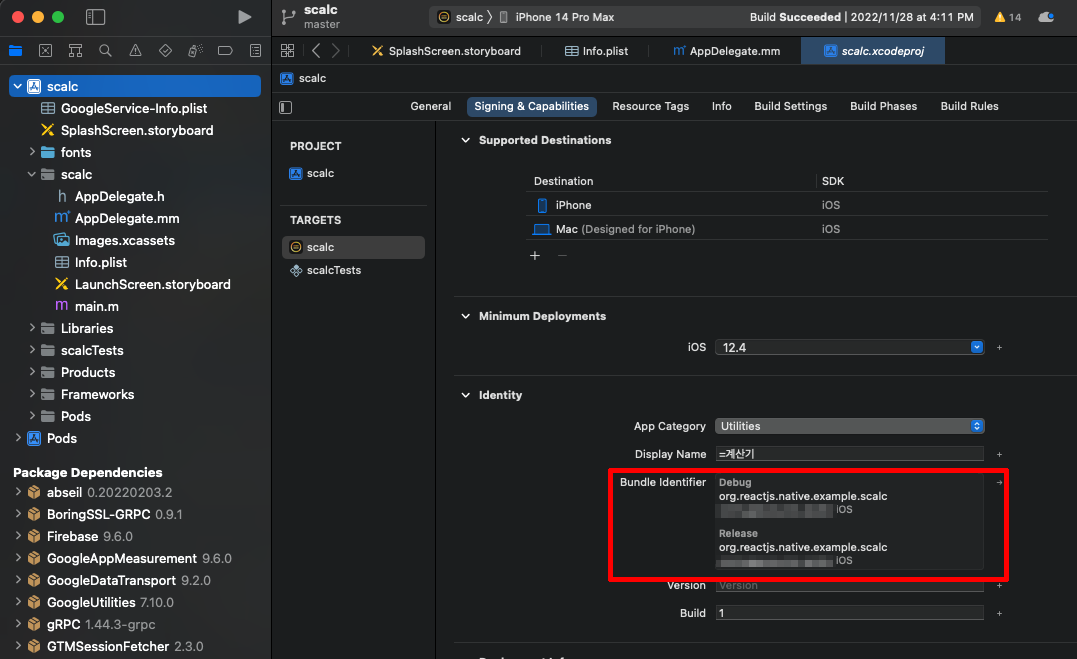Expand the Frameworks group
The height and width of the screenshot is (659, 1077).
(x=32, y=394)
